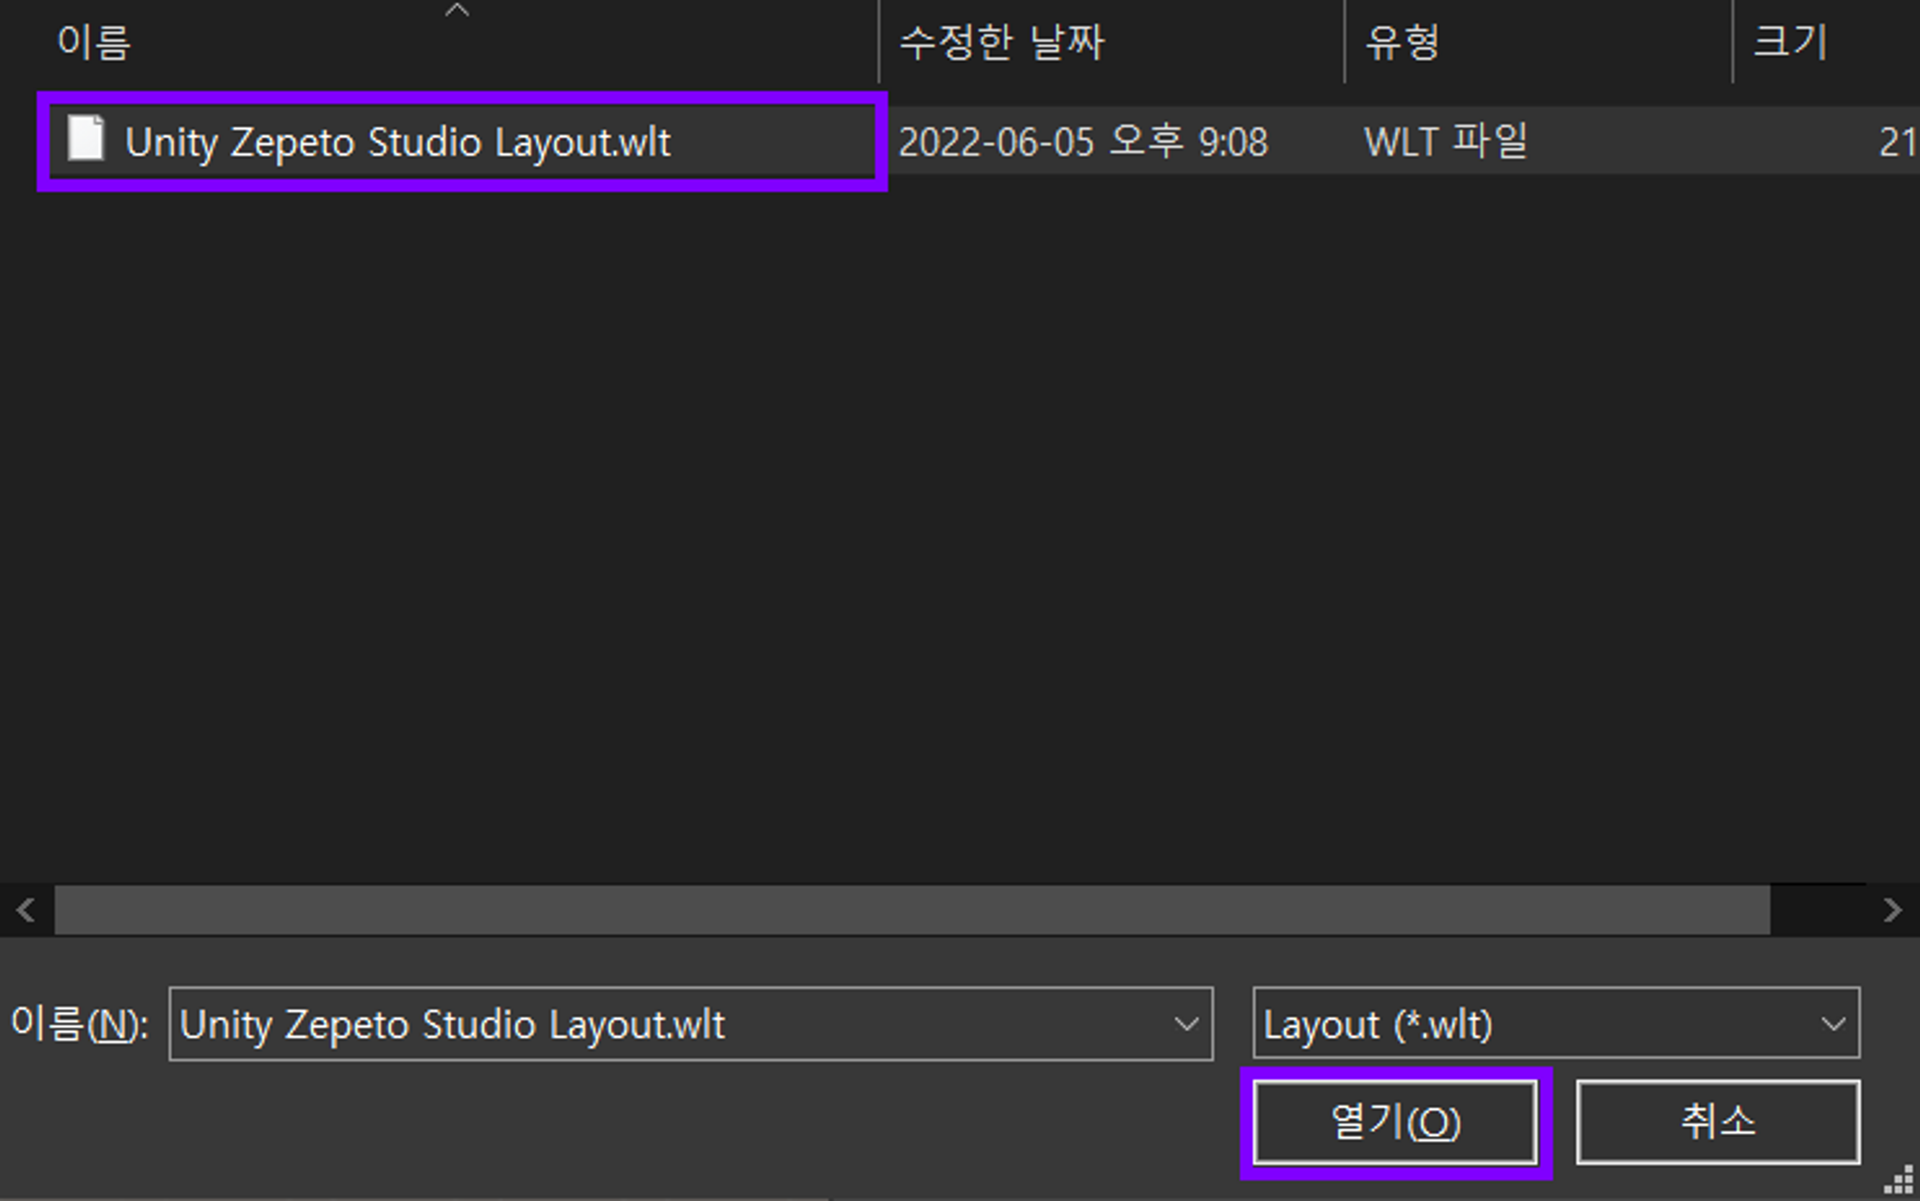Image resolution: width=1920 pixels, height=1201 pixels.
Task: Click the WLT 파일 type cell
Action: 1446,141
